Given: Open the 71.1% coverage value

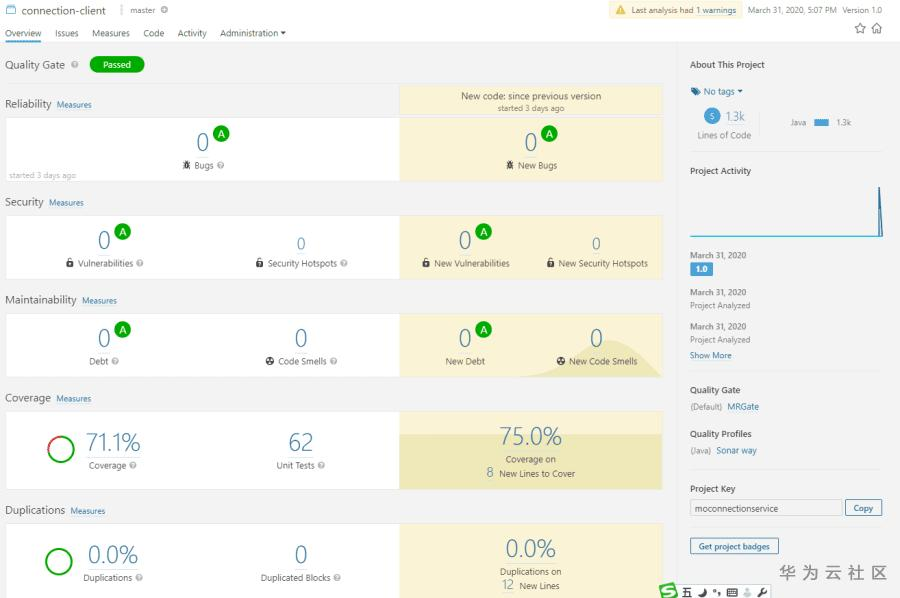Looking at the screenshot, I should pos(113,442).
